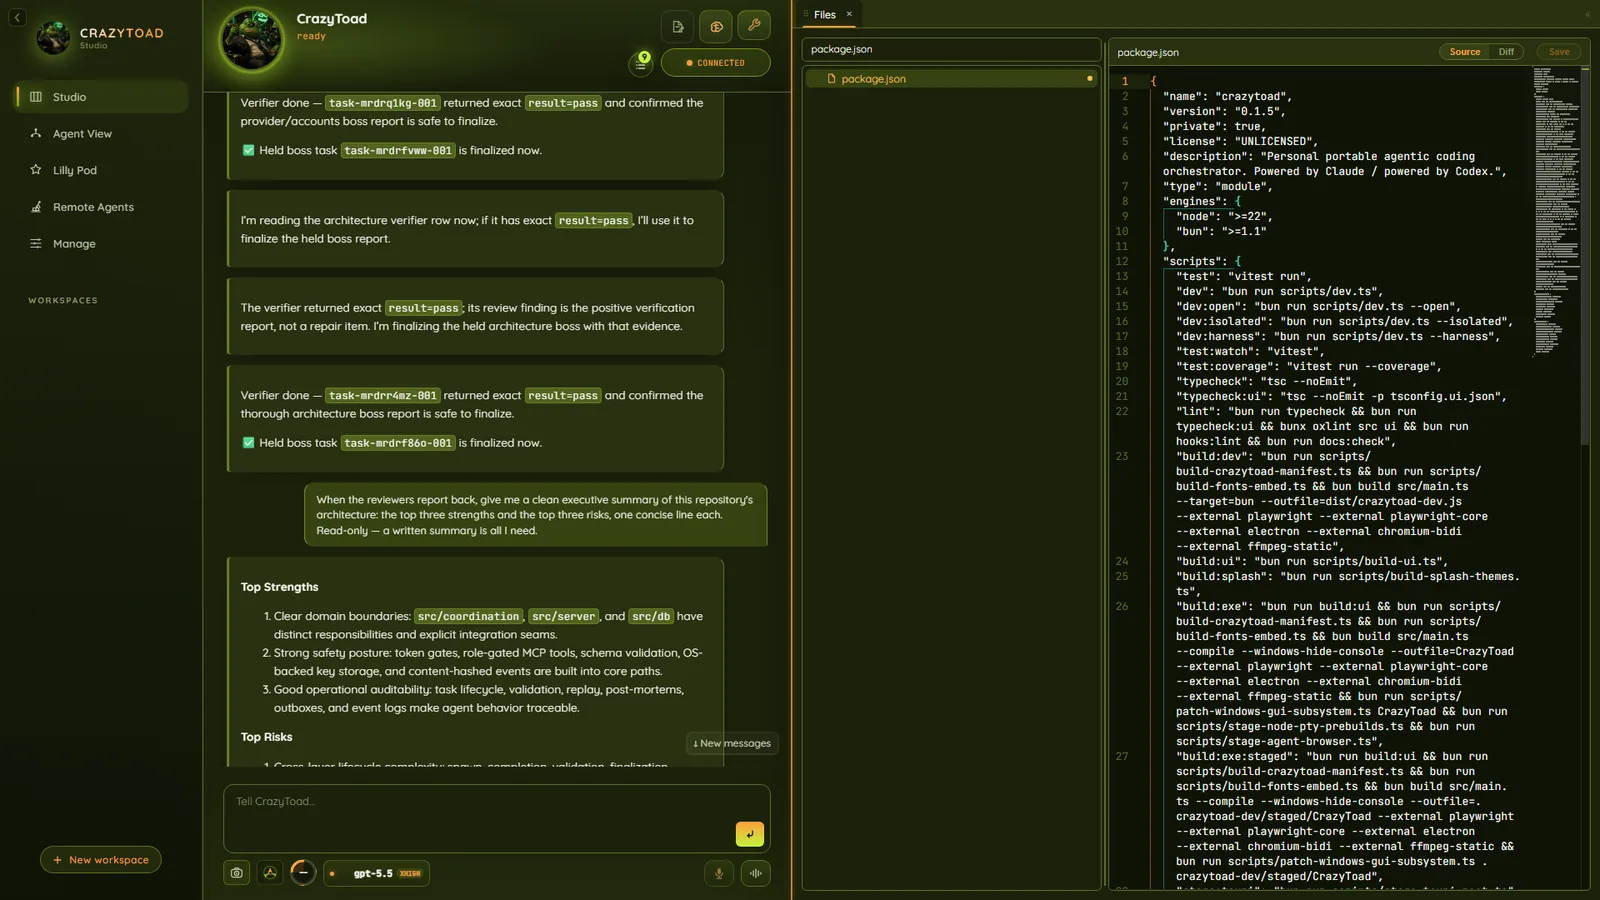Click the src/server code tag
The width and height of the screenshot is (1600, 900).
(563, 617)
